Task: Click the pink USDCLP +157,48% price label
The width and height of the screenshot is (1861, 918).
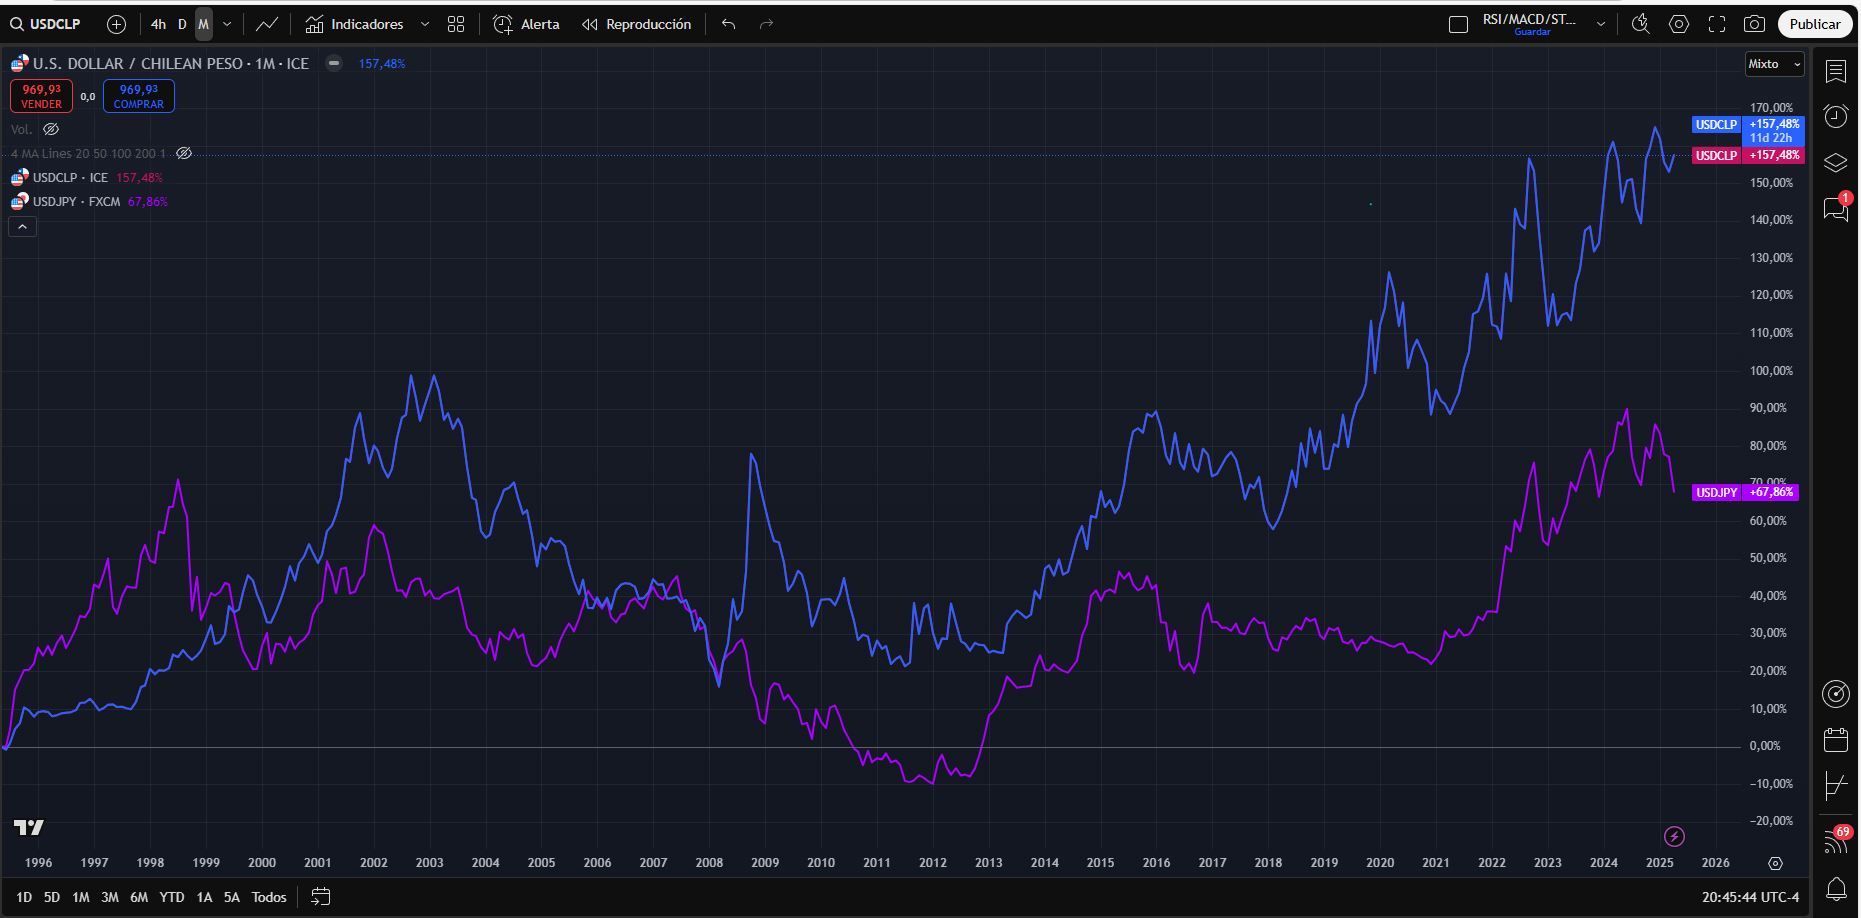Action: (x=1748, y=155)
